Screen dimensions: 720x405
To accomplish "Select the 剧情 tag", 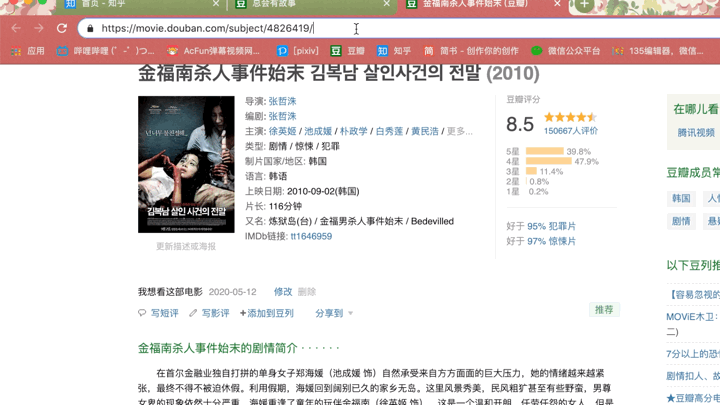I will (681, 221).
